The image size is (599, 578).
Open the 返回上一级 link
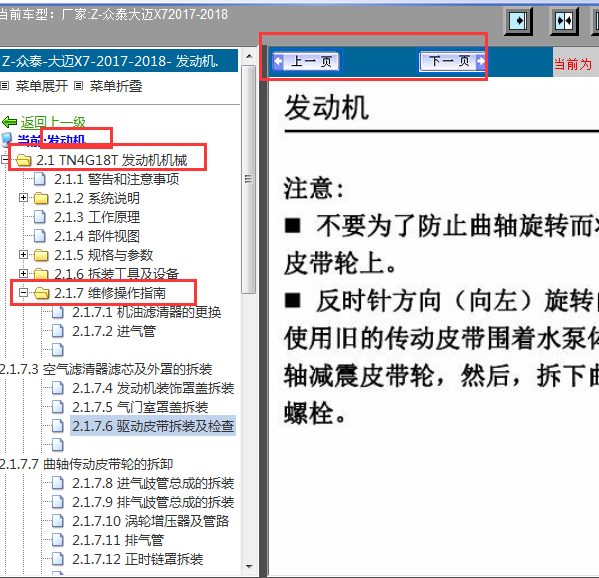(53, 122)
